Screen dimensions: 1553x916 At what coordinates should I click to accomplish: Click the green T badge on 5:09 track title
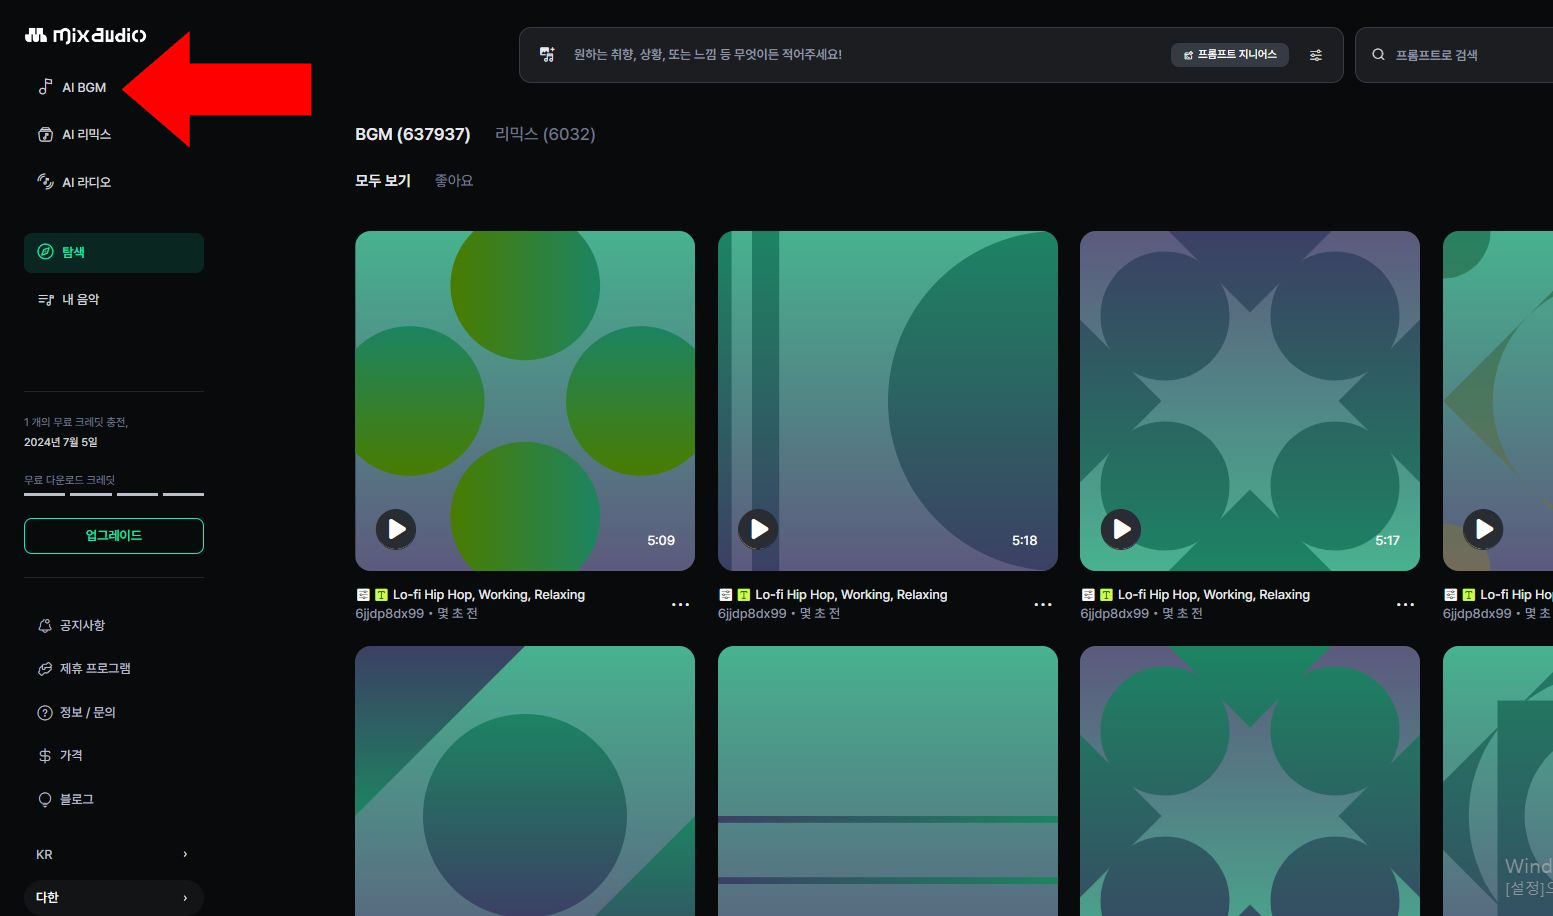381,595
